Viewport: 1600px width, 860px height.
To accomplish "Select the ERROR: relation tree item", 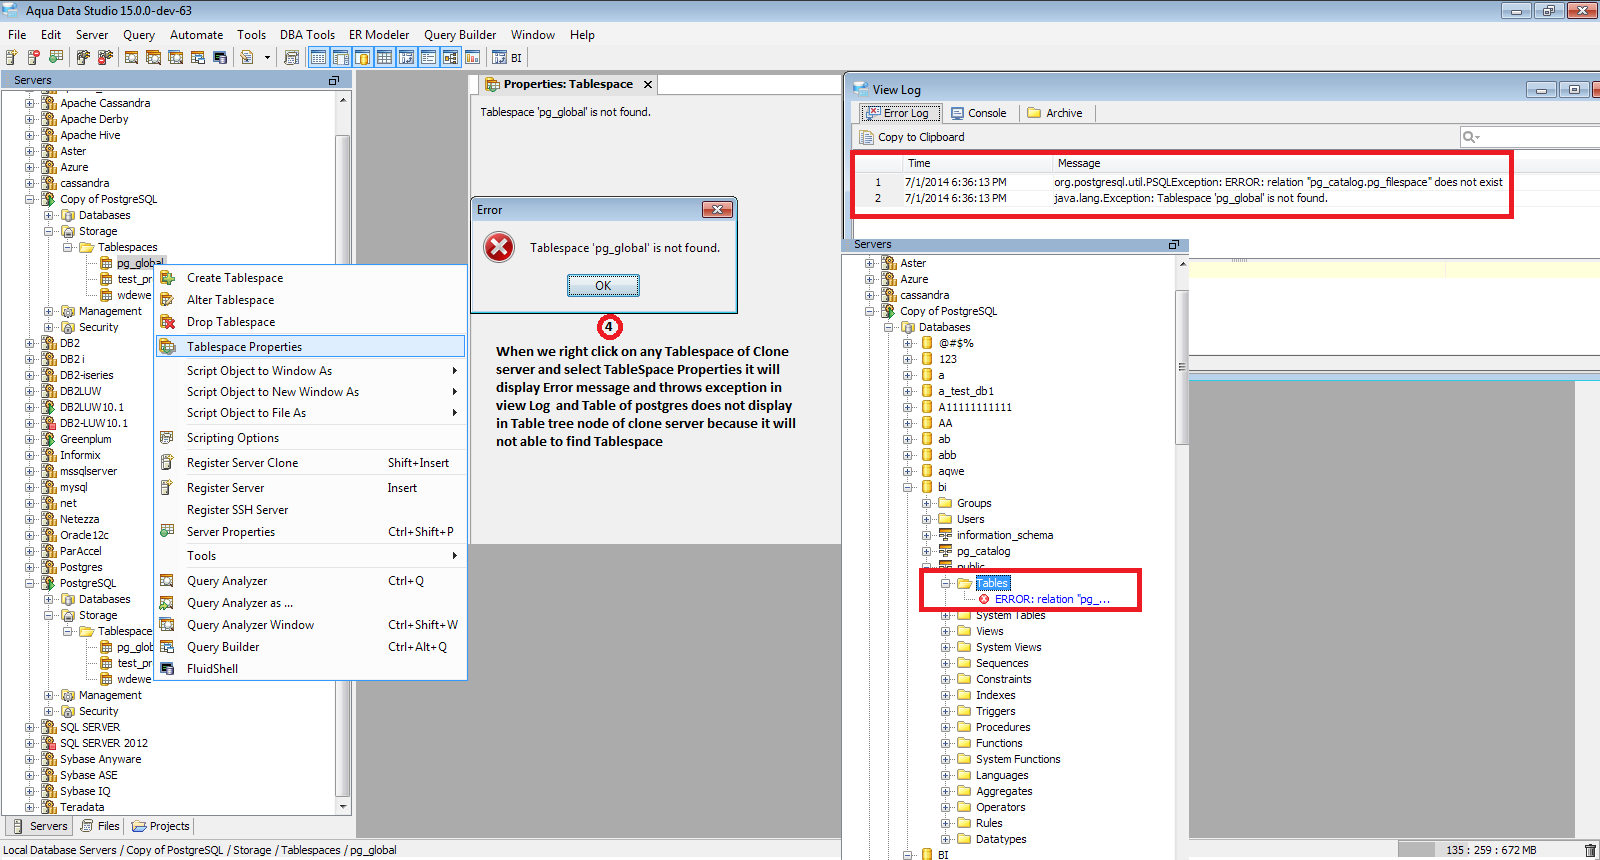I will pyautogui.click(x=1051, y=599).
